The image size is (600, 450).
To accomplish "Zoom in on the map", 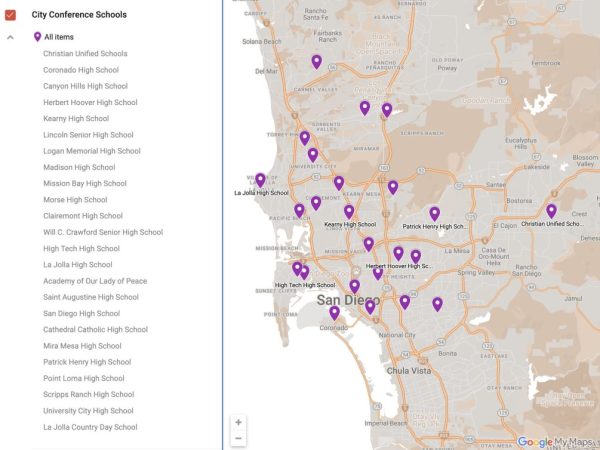I will click(x=238, y=422).
